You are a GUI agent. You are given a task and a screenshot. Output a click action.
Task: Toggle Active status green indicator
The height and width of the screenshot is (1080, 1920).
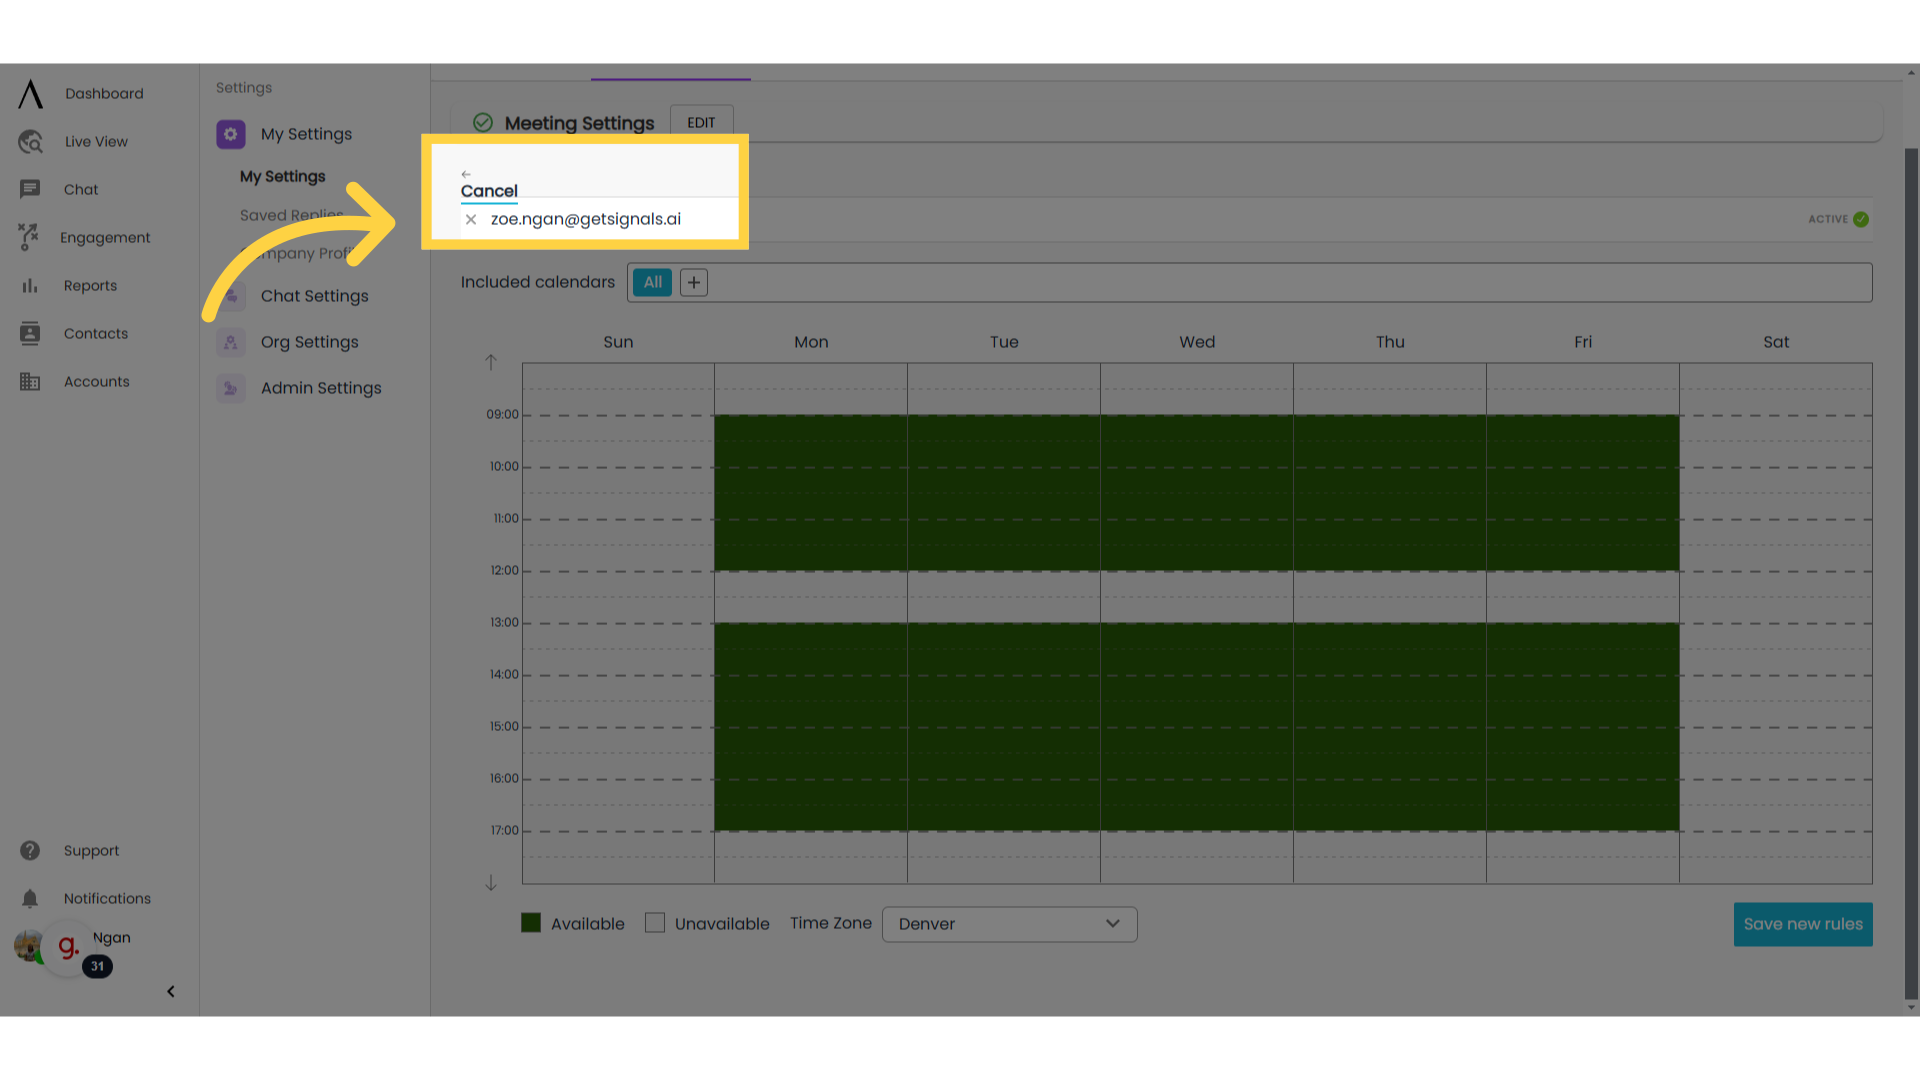point(1861,219)
